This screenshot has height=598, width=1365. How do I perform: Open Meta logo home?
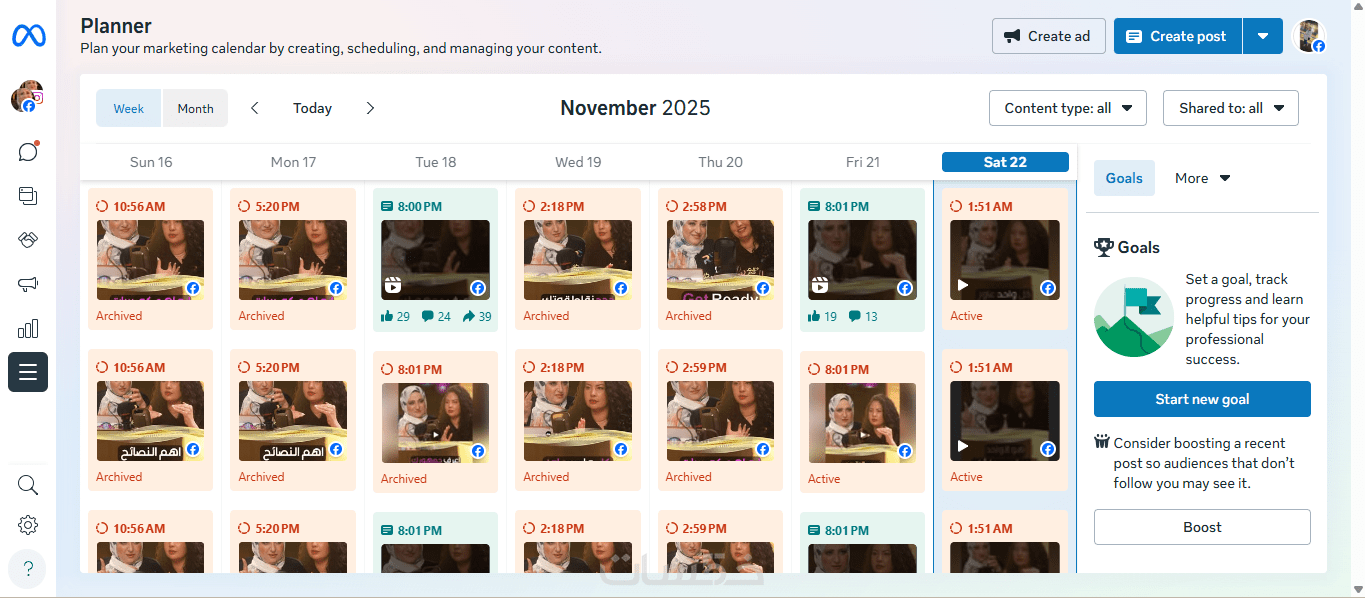pyautogui.click(x=28, y=36)
